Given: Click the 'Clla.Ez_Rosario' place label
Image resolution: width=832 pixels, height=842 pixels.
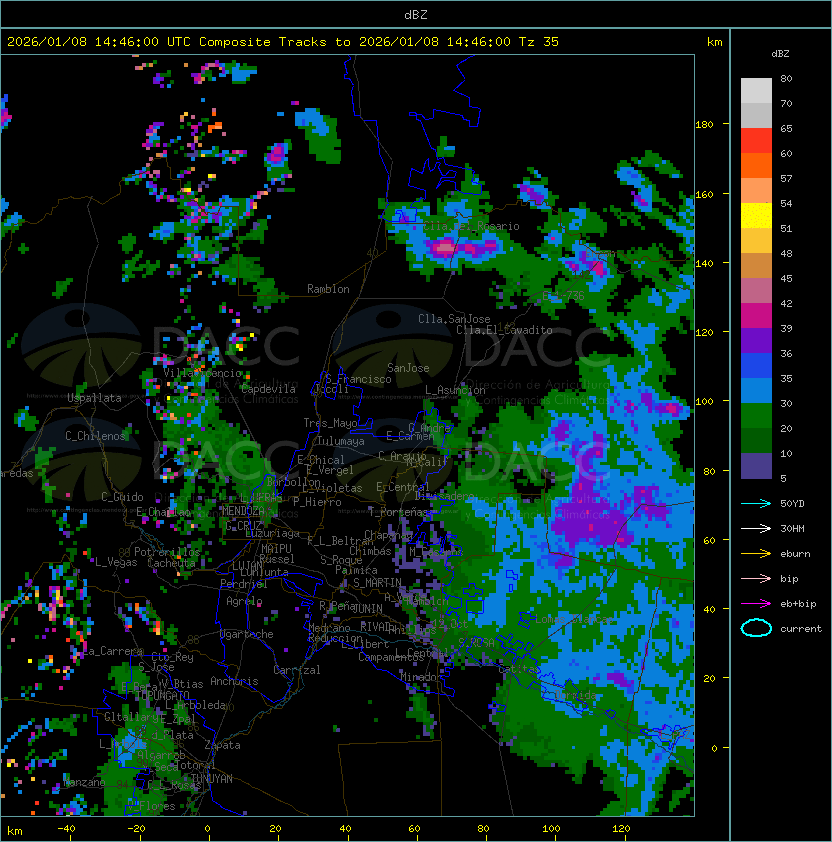Looking at the screenshot, I should click(472, 226).
